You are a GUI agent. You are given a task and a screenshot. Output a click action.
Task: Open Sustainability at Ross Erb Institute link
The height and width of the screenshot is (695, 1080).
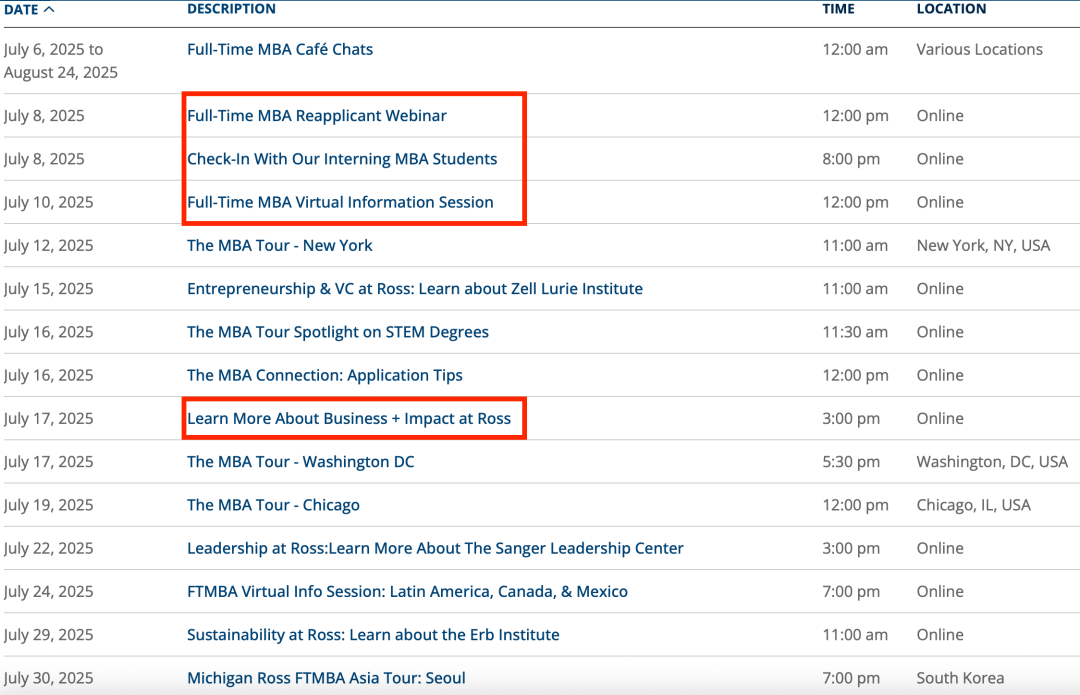[373, 635]
